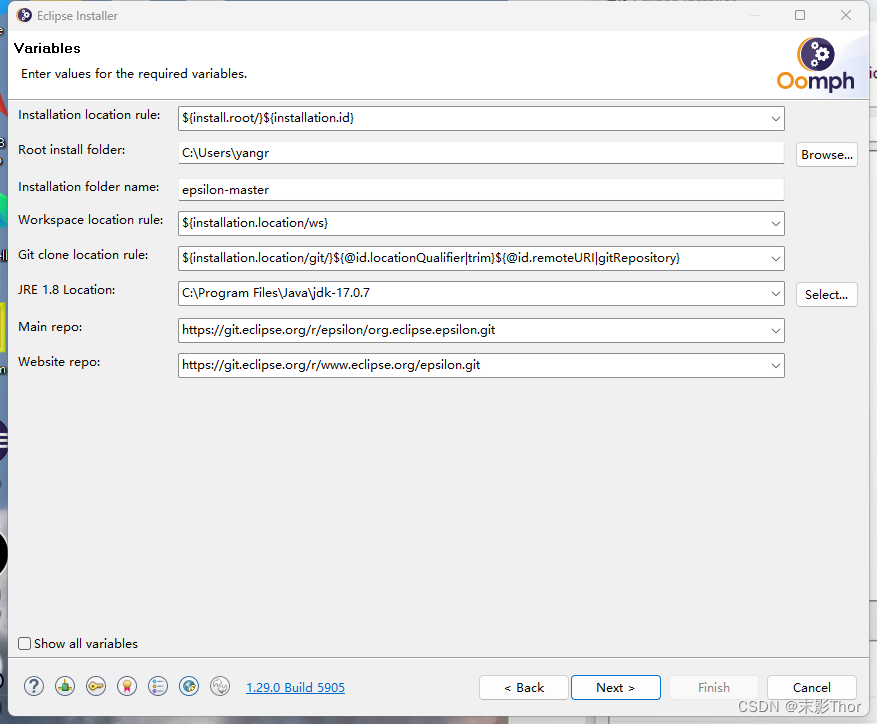The image size is (877, 724).
Task: Expand the Workspace location rule dropdown
Action: point(775,224)
